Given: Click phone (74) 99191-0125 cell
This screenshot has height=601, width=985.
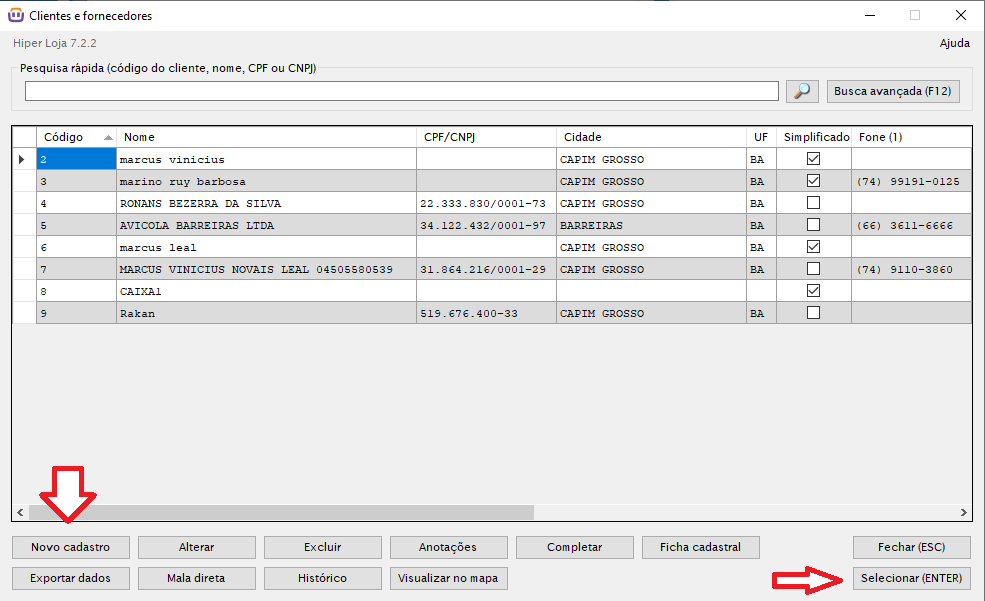Looking at the screenshot, I should coord(912,181).
